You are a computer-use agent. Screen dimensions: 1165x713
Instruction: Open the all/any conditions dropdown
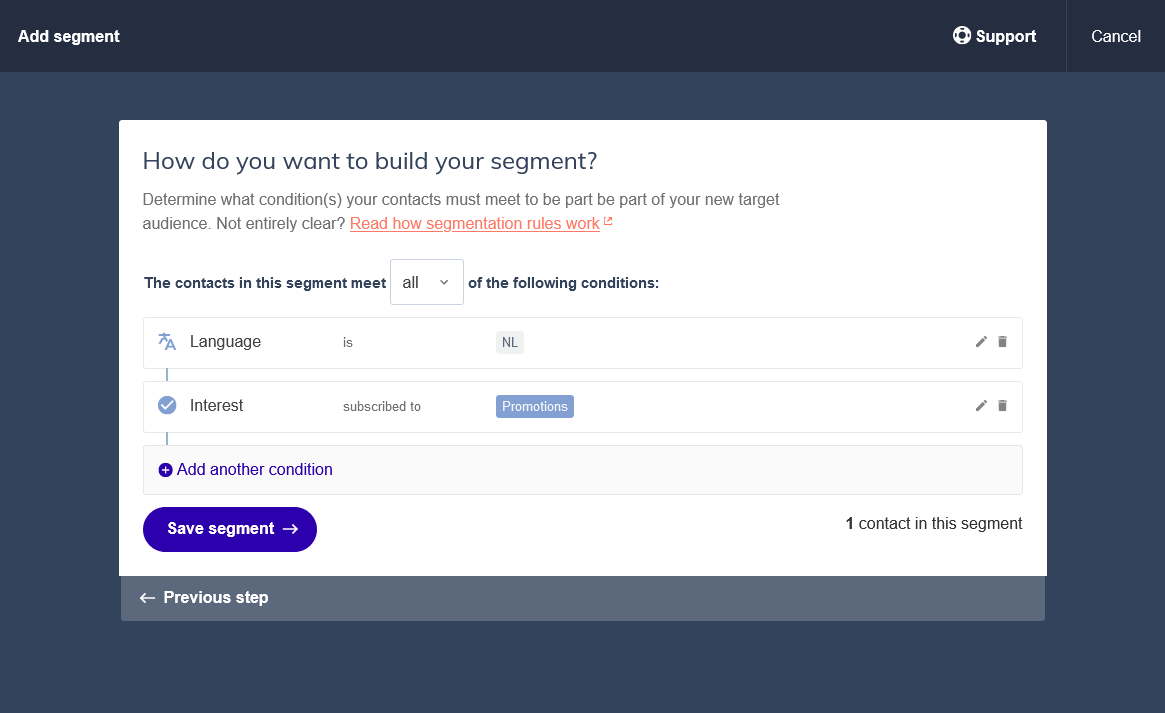coord(426,282)
